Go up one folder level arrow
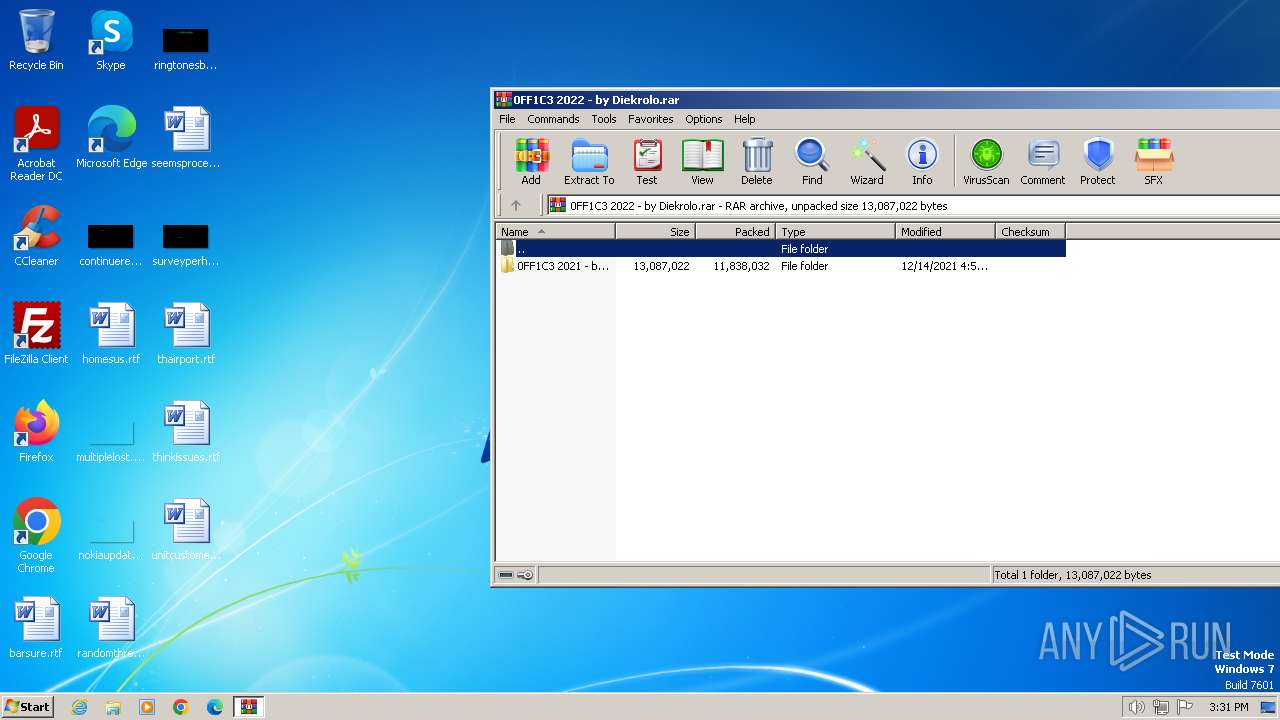The height and width of the screenshot is (720, 1280). coord(516,205)
